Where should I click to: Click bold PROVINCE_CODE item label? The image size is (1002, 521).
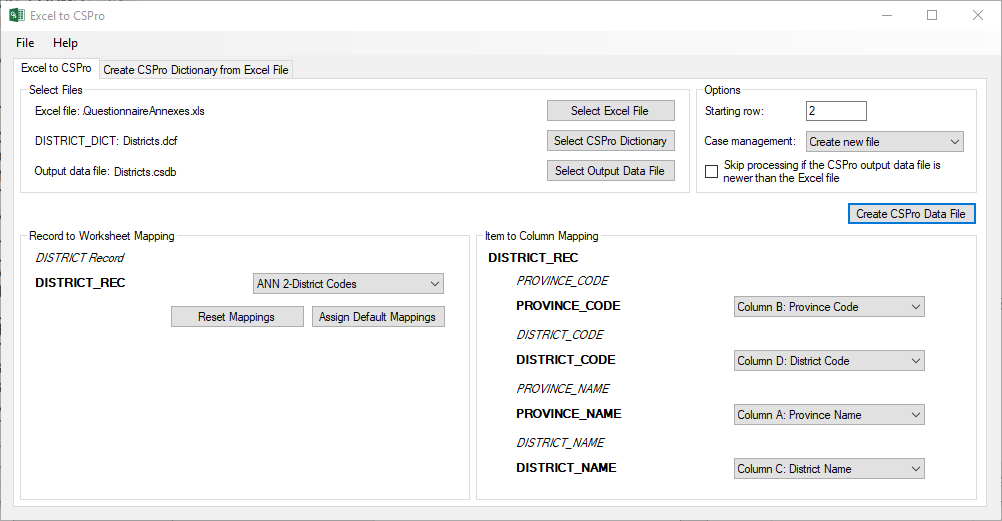click(568, 306)
